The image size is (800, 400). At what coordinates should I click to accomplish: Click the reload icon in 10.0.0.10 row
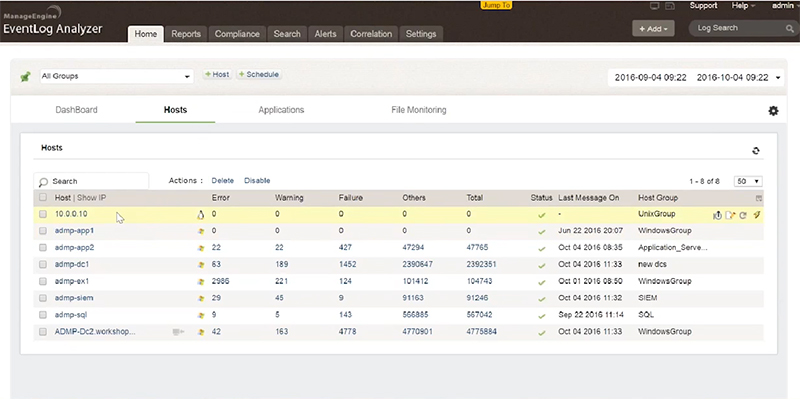(743, 215)
